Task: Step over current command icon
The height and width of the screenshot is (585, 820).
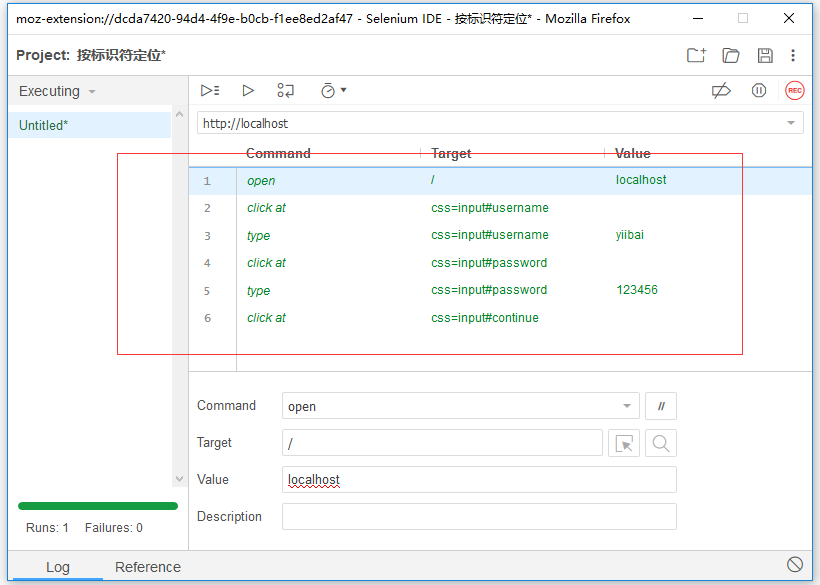Action: pyautogui.click(x=286, y=90)
